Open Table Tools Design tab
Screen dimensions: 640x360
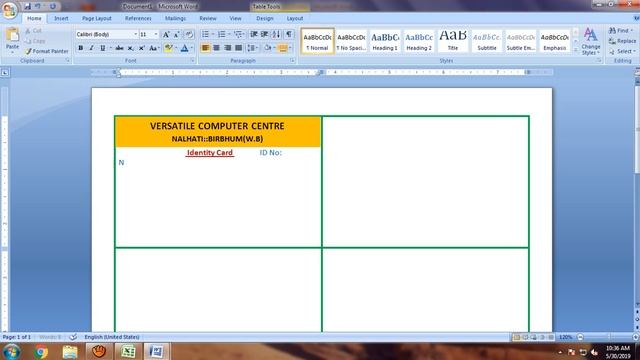coord(264,18)
